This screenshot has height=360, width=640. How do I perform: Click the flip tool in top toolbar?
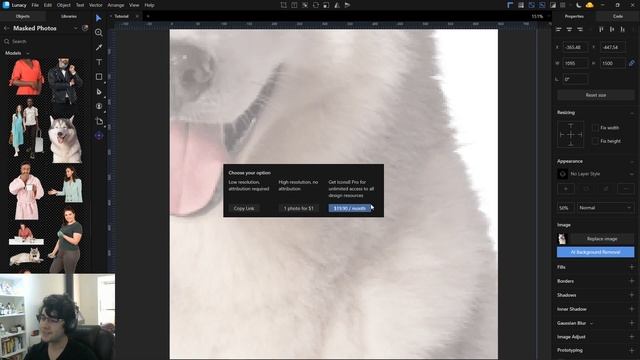[337, 5]
